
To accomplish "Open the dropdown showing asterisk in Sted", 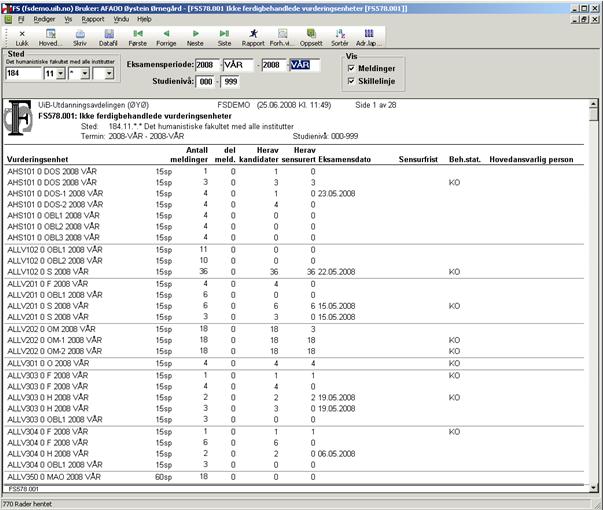I will [x=85, y=73].
